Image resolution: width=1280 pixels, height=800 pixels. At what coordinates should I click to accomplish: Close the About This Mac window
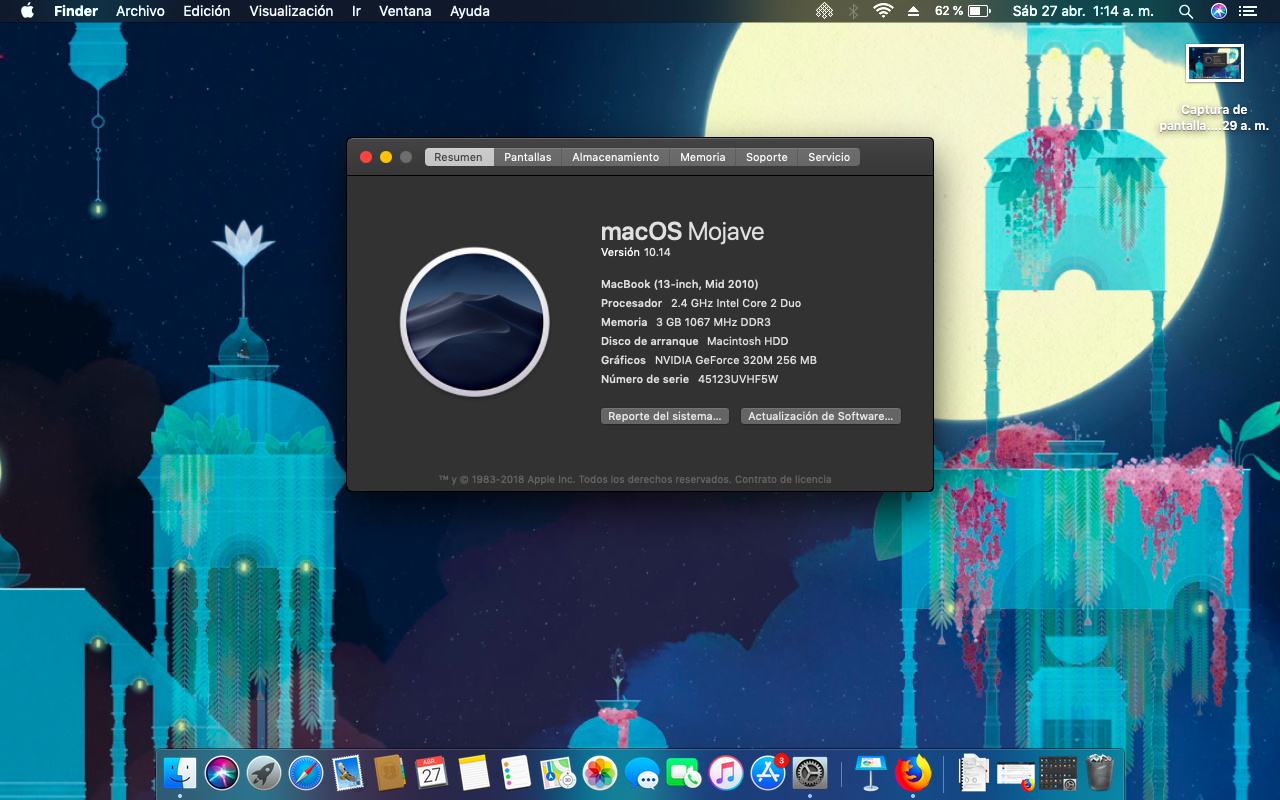pos(366,157)
